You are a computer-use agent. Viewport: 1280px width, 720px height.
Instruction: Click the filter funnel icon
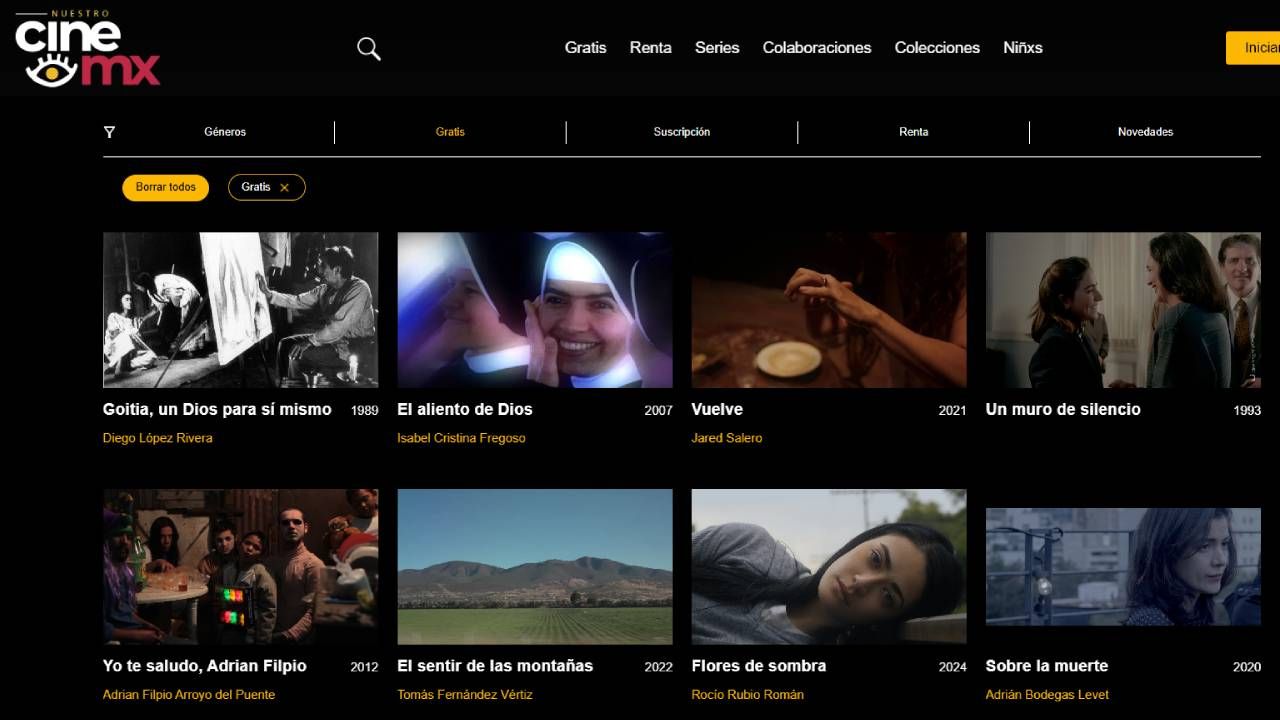click(x=109, y=132)
